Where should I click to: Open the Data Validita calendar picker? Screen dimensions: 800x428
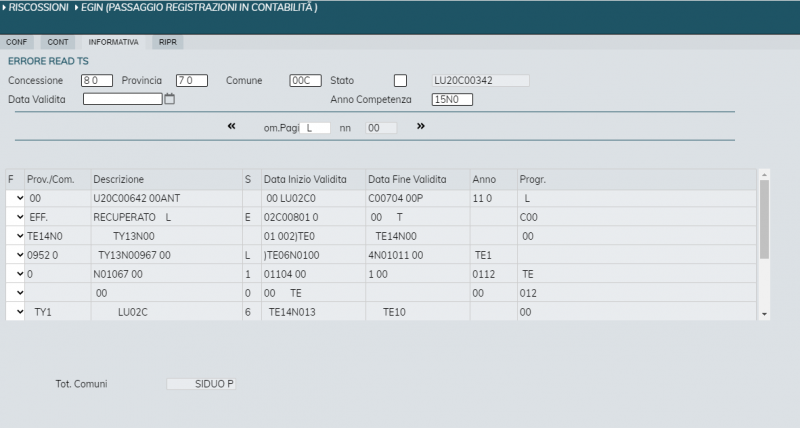click(x=169, y=99)
